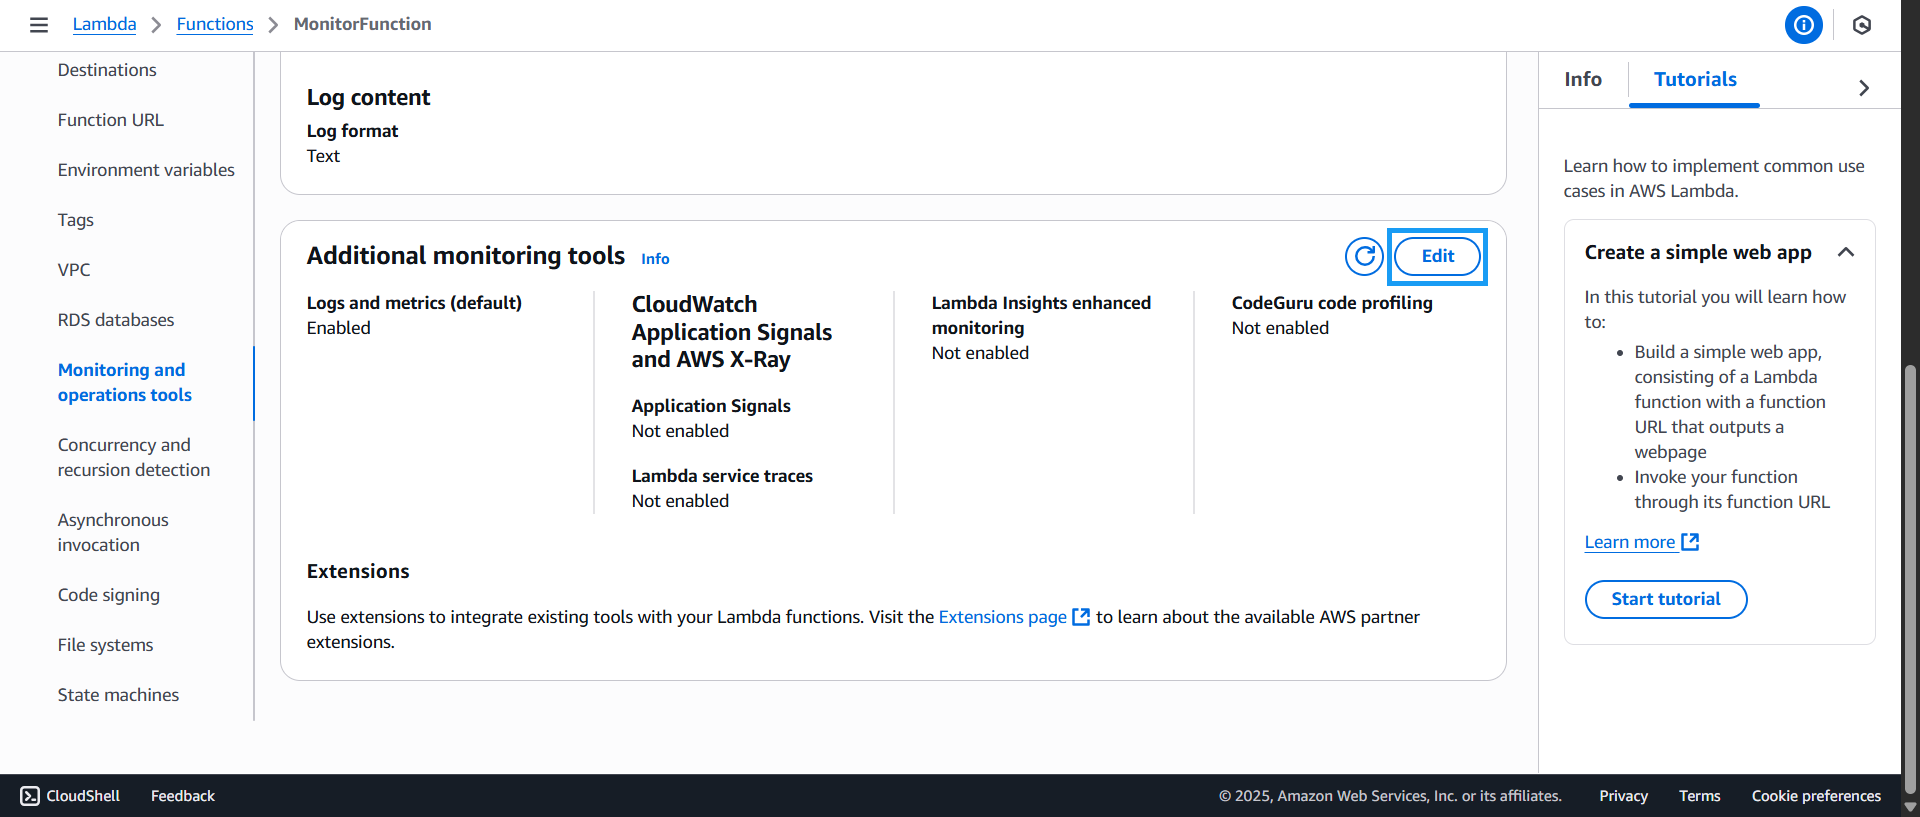The height and width of the screenshot is (817, 1920).
Task: Edit the additional monitoring tools
Action: click(x=1437, y=256)
